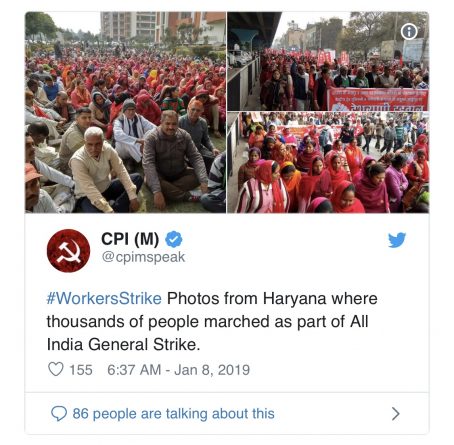
Task: Open the photo of marchers holding red banner
Action: coord(328,61)
